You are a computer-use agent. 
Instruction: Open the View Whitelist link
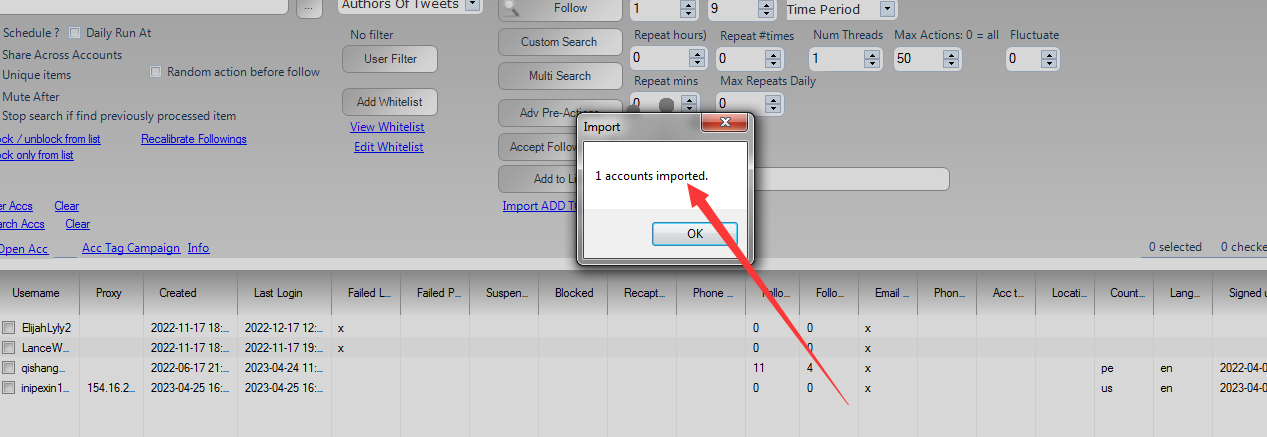(387, 127)
